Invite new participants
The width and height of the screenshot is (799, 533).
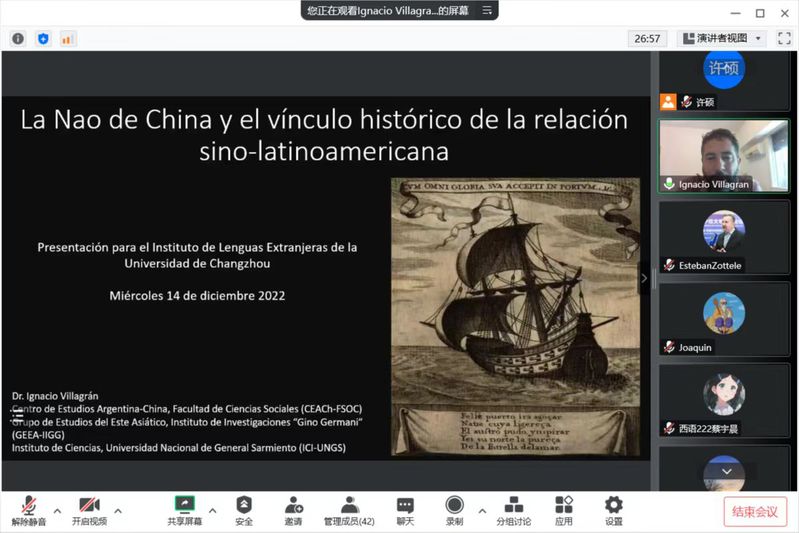(x=294, y=511)
